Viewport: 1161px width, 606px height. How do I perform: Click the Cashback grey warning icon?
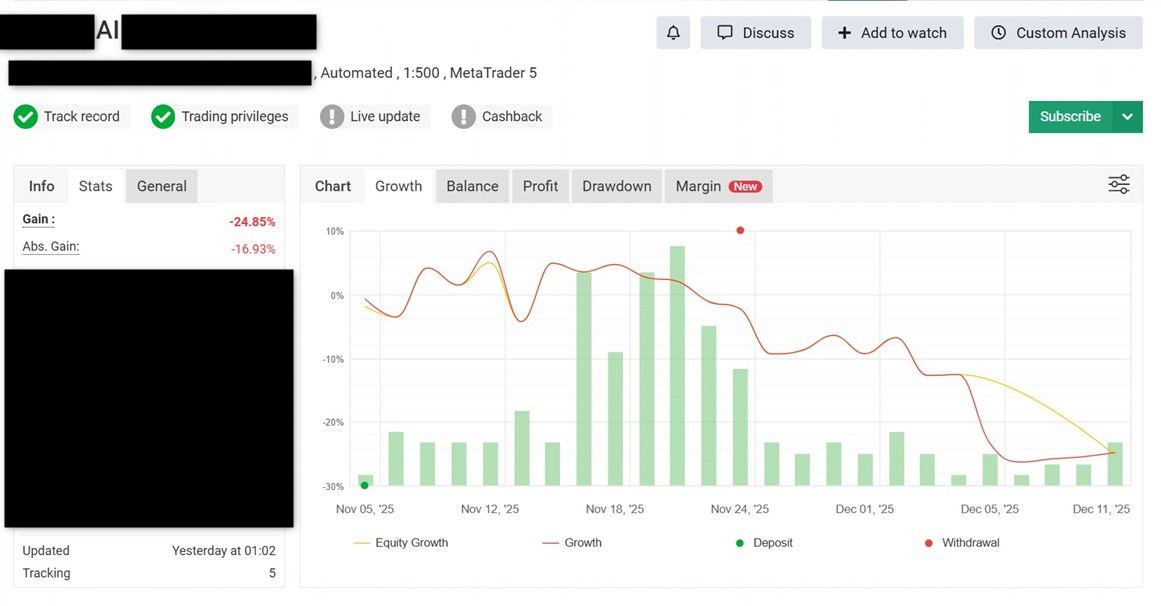click(x=463, y=117)
